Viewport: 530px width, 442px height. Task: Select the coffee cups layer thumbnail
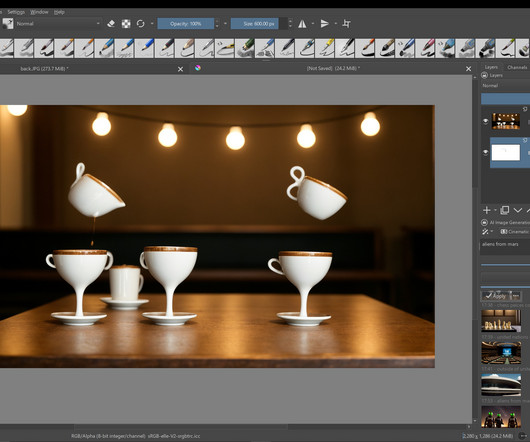tap(506, 121)
